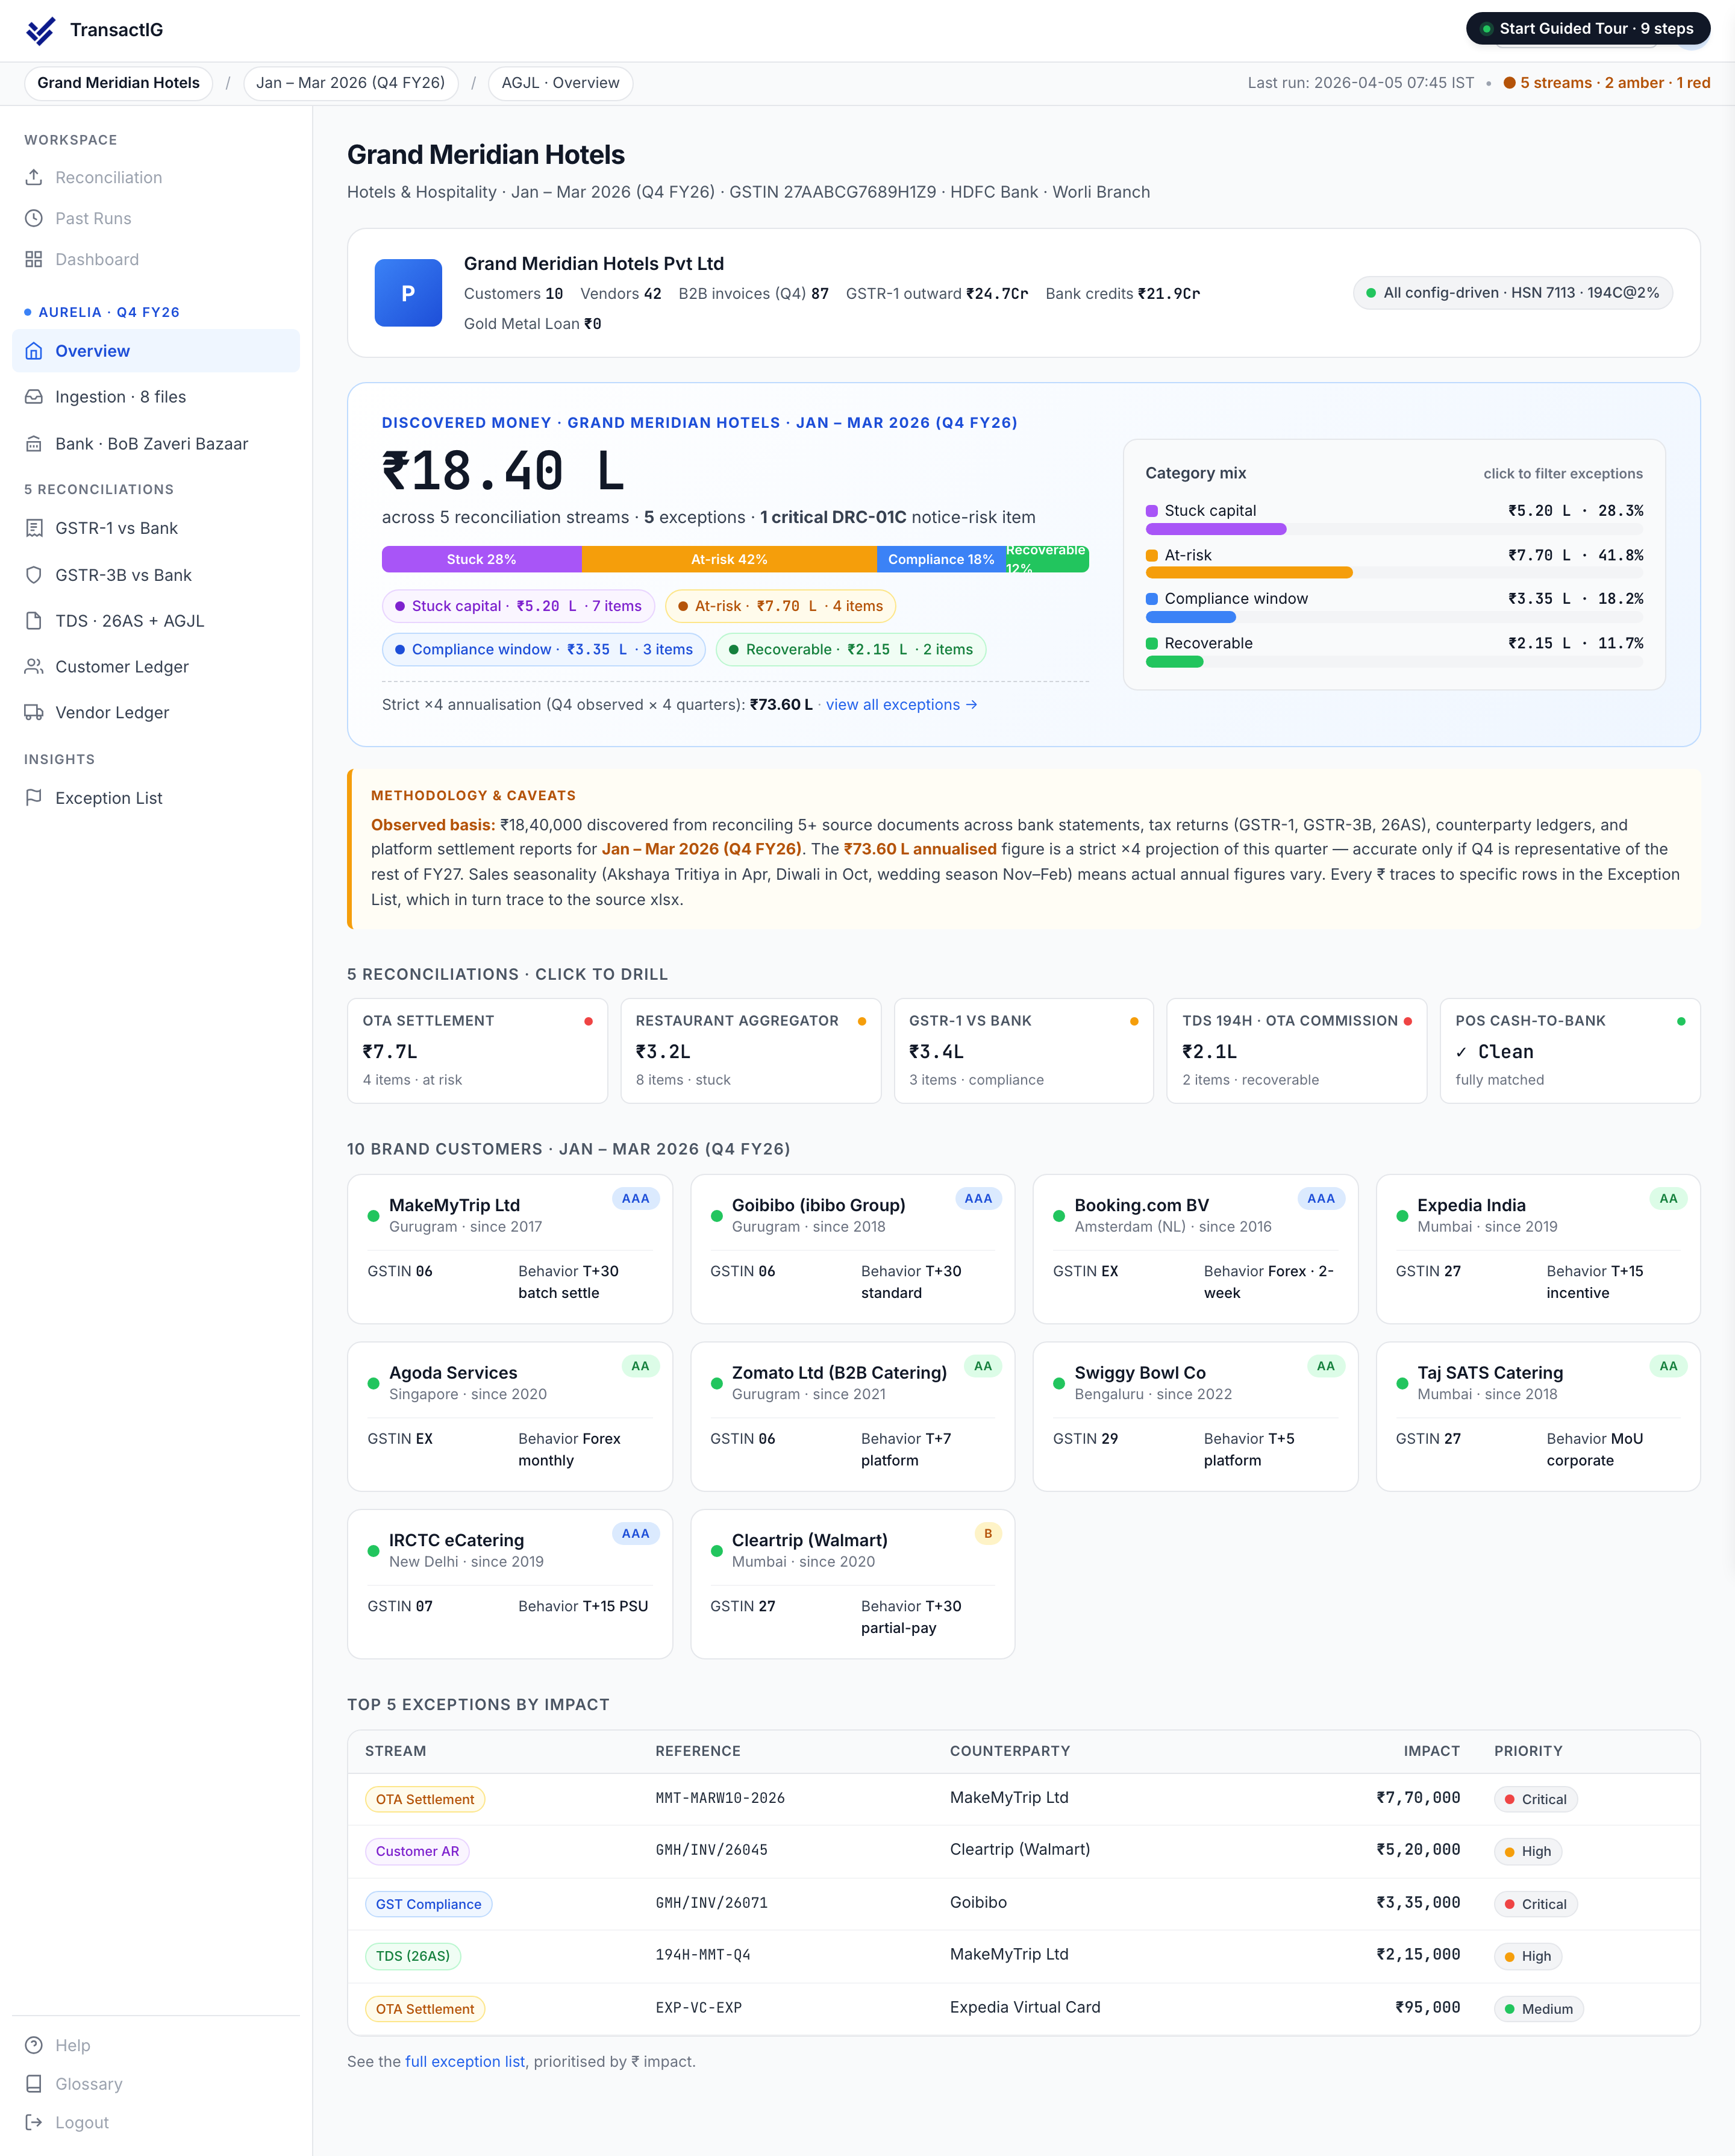
Task: Click the Dashboard grid icon
Action: (x=34, y=259)
